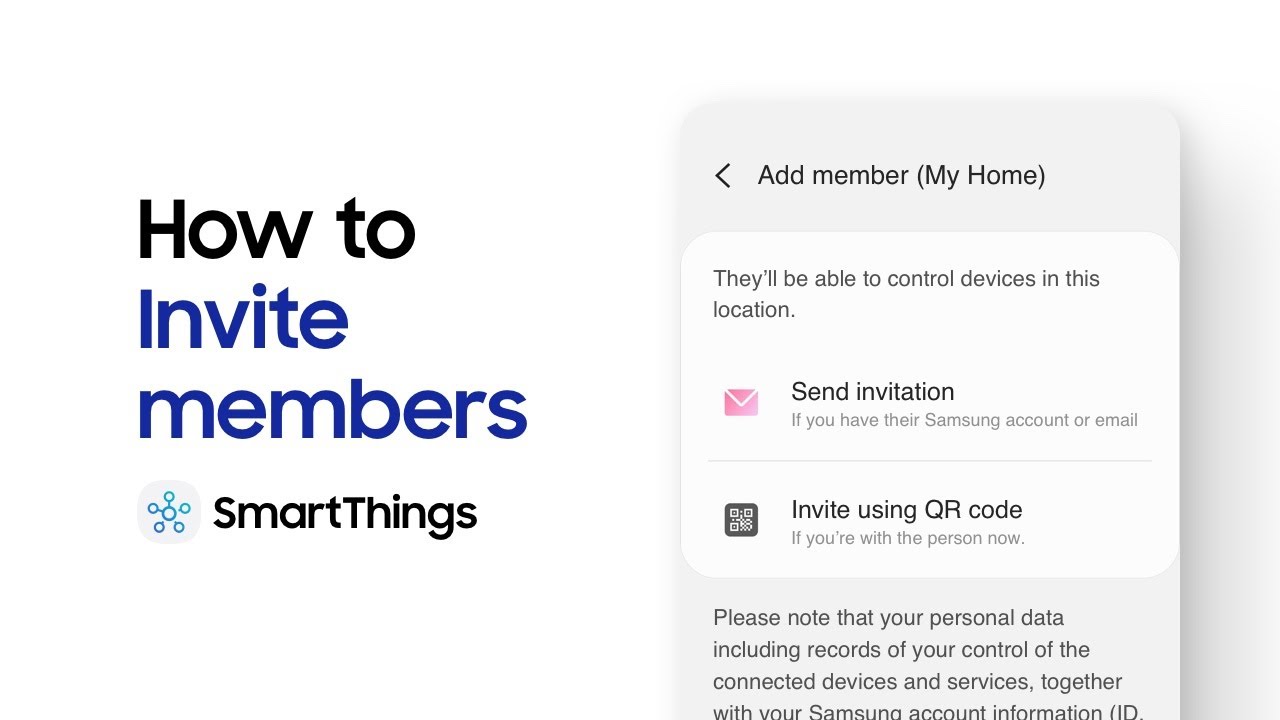The width and height of the screenshot is (1280, 720).
Task: Click the black 'How to' heading
Action: (276, 230)
